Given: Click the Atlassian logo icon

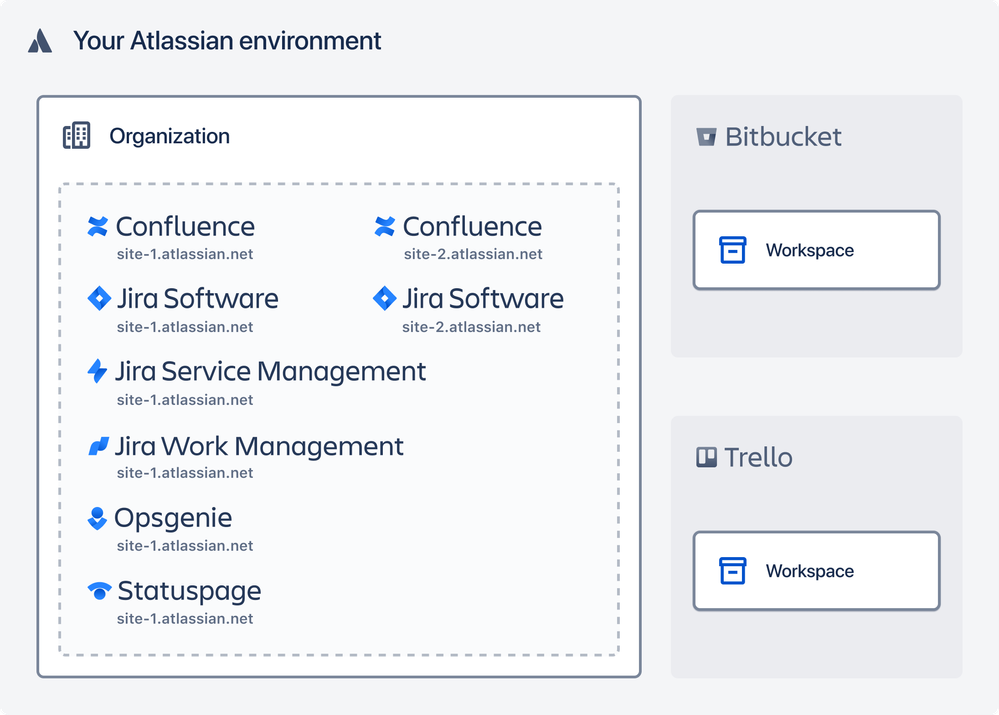Looking at the screenshot, I should coord(40,41).
